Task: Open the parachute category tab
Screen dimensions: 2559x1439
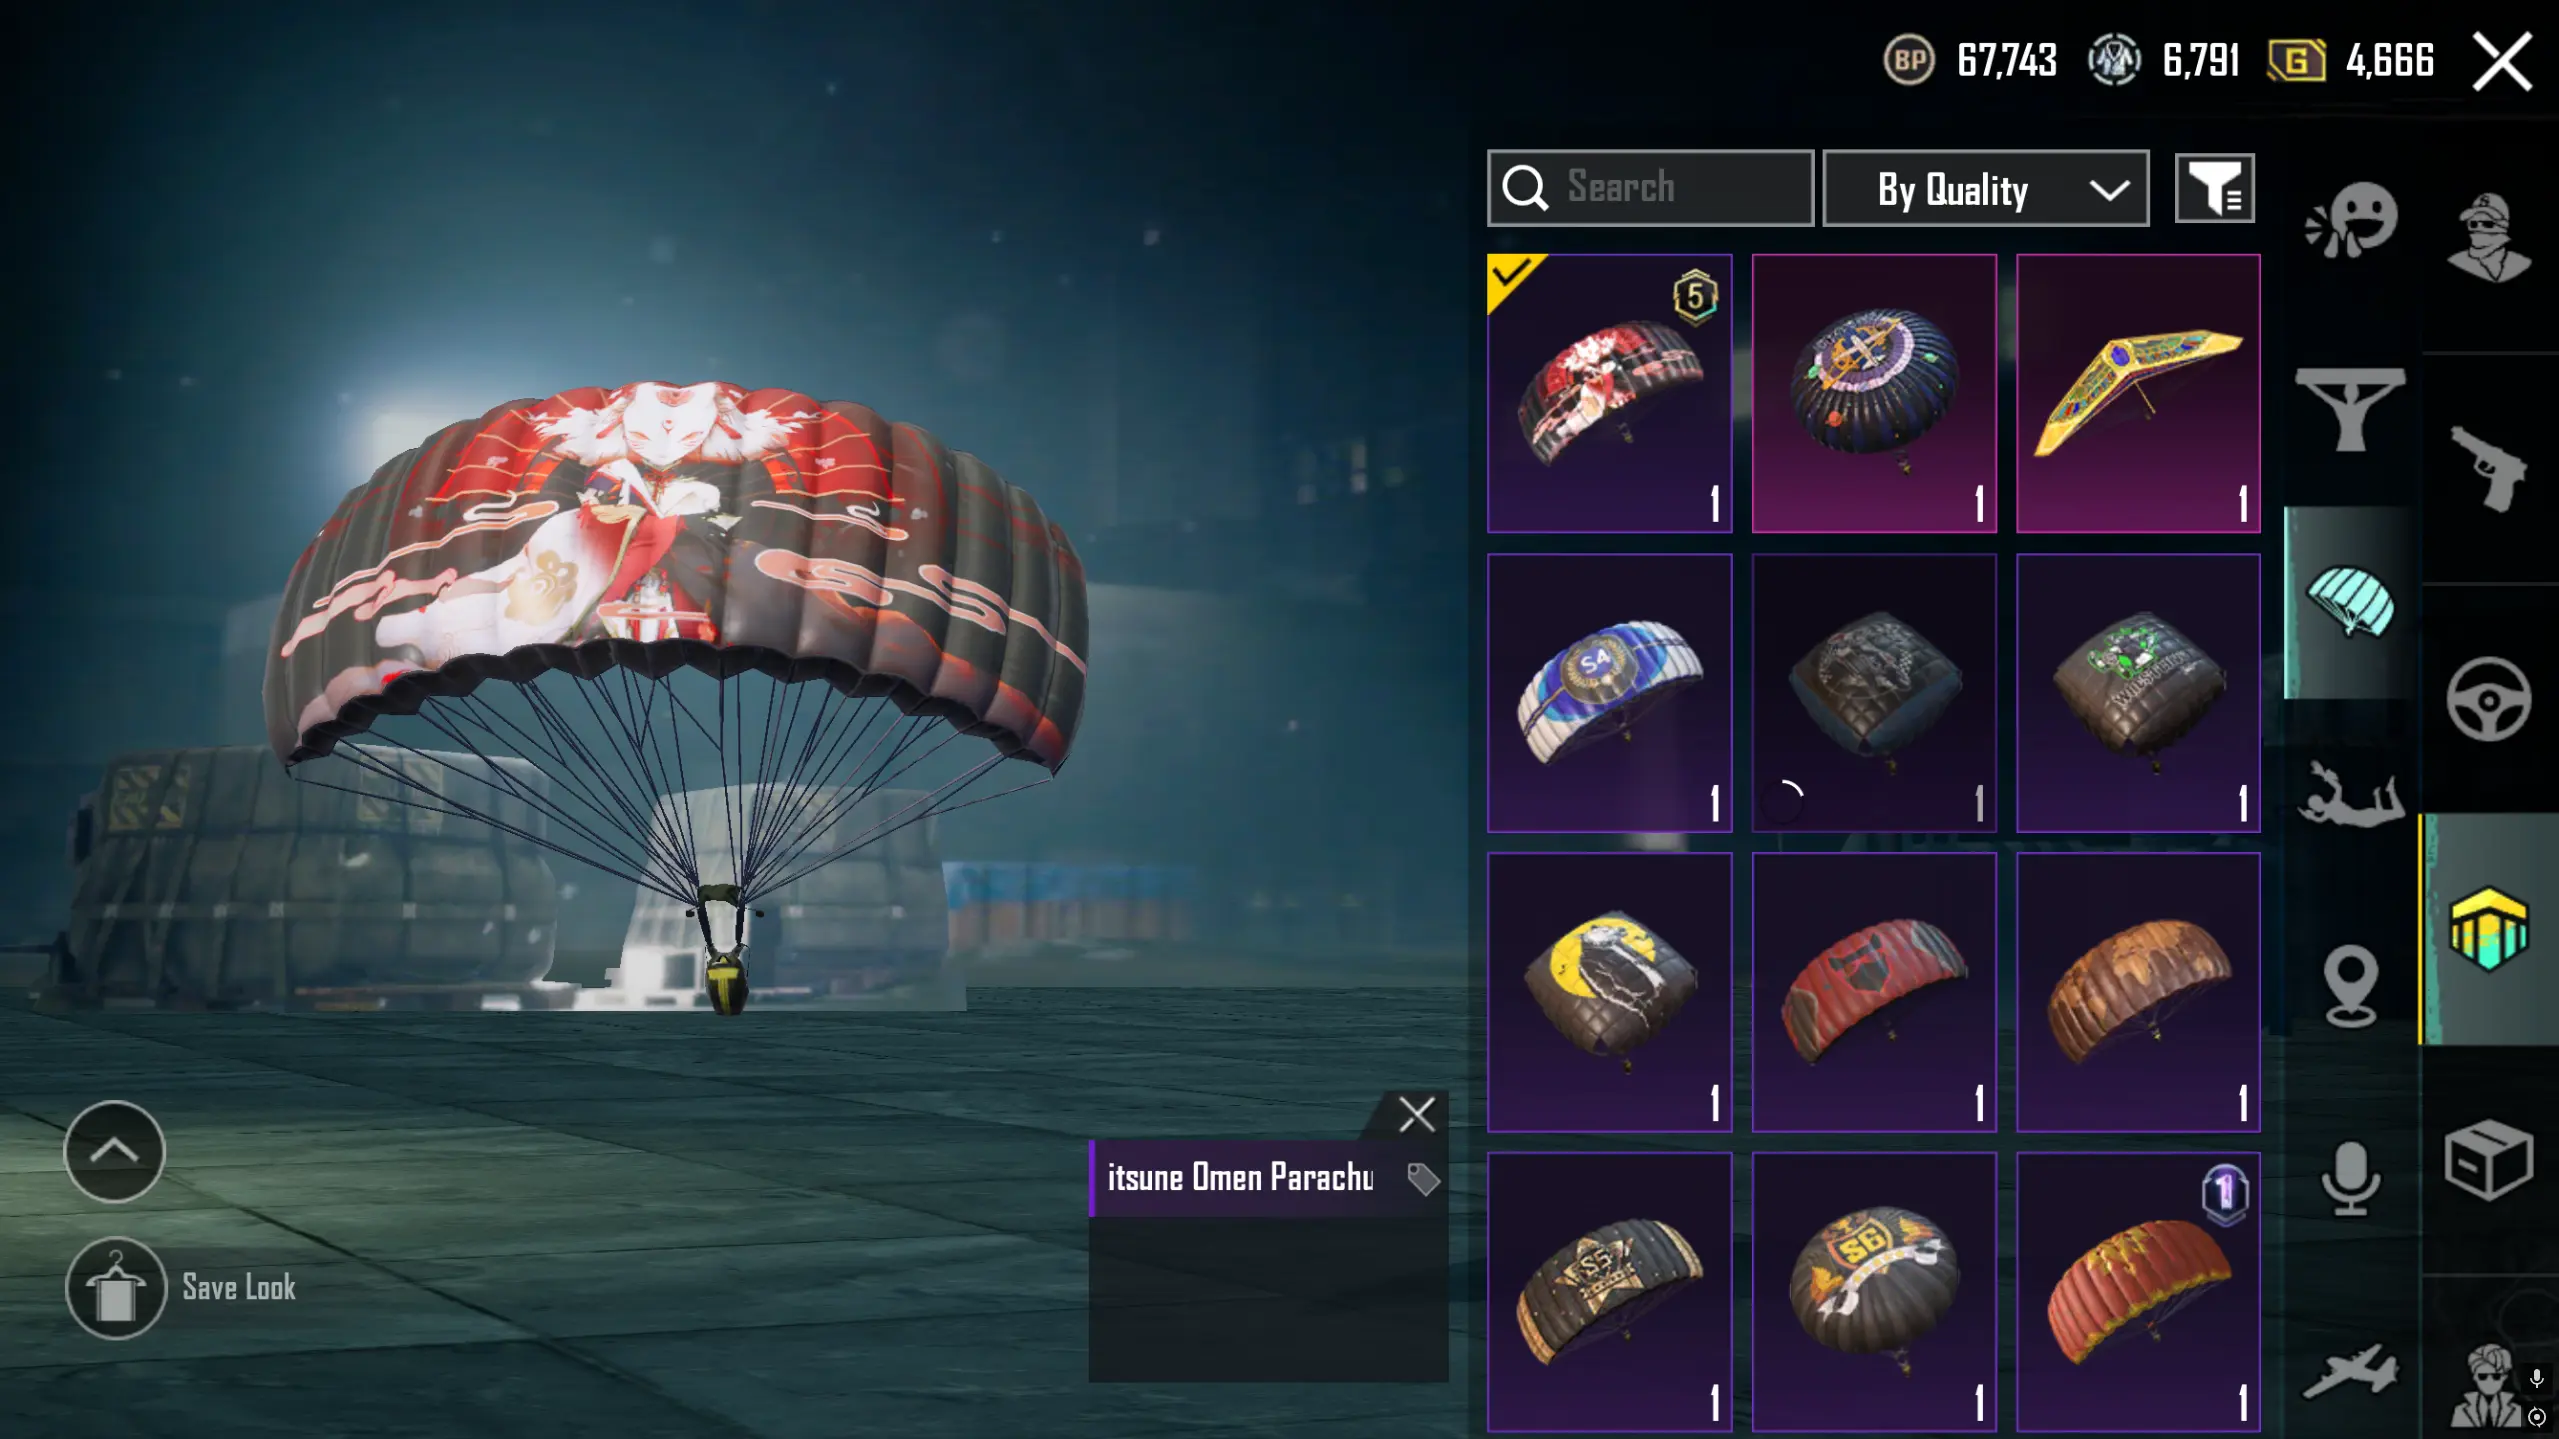Action: tap(2351, 601)
